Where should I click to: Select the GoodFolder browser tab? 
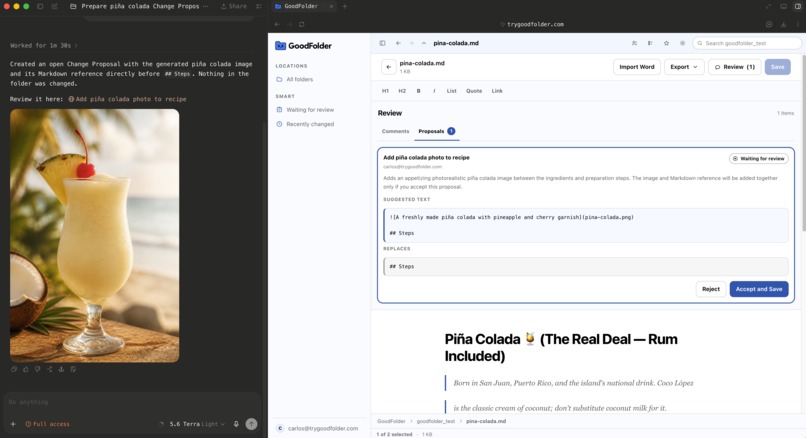coord(303,6)
